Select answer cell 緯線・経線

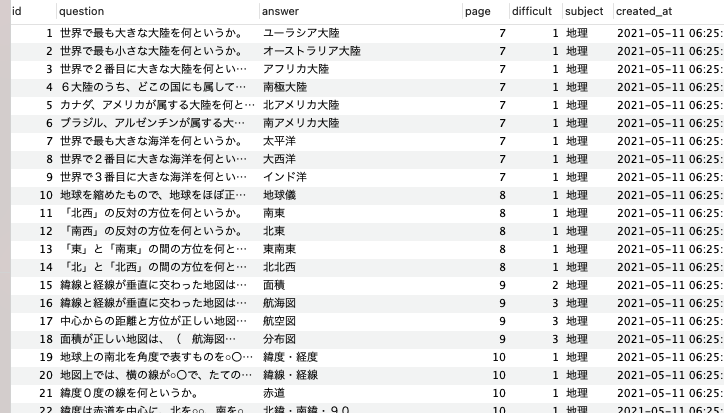tap(290, 376)
